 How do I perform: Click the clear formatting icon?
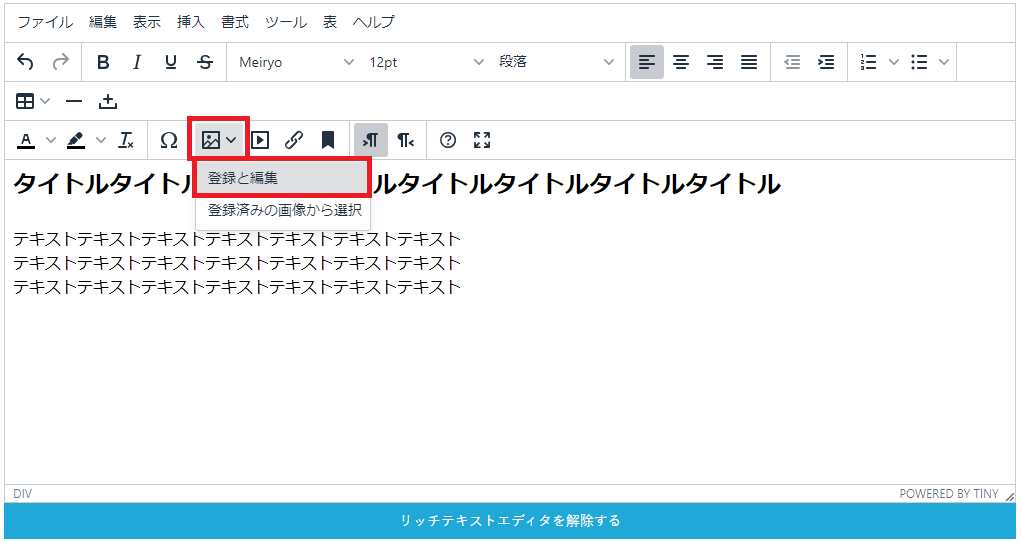126,141
